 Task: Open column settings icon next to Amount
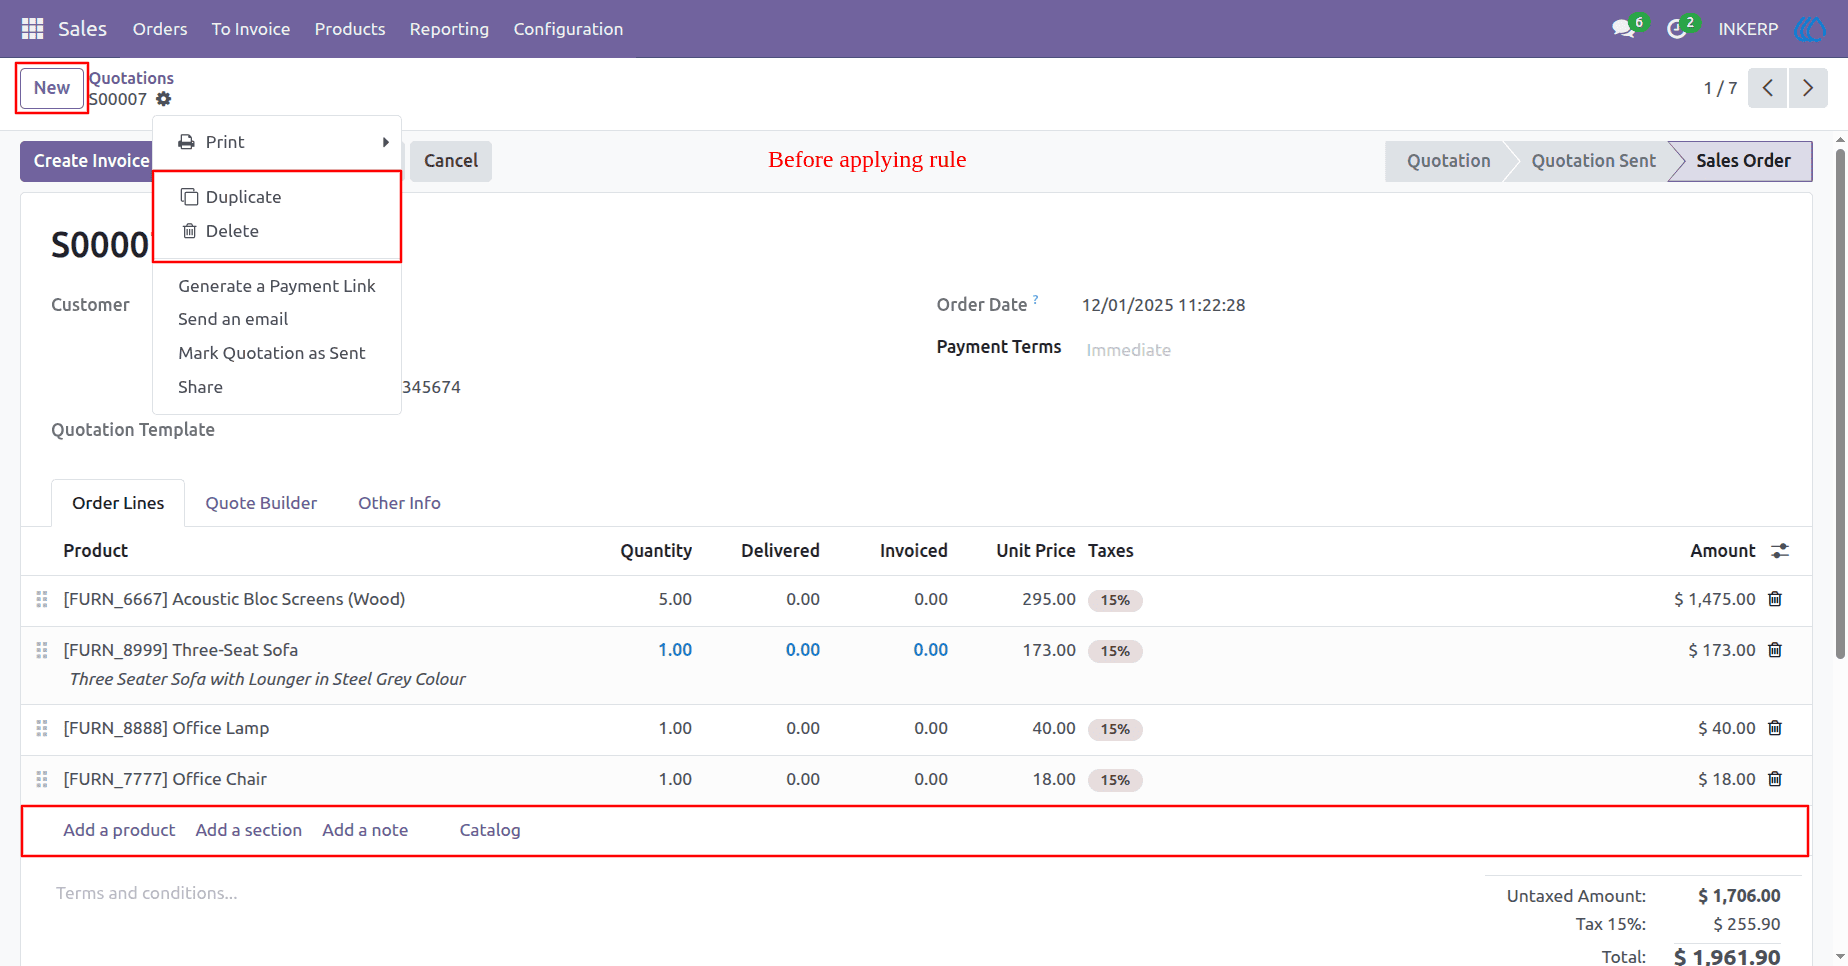(1780, 551)
